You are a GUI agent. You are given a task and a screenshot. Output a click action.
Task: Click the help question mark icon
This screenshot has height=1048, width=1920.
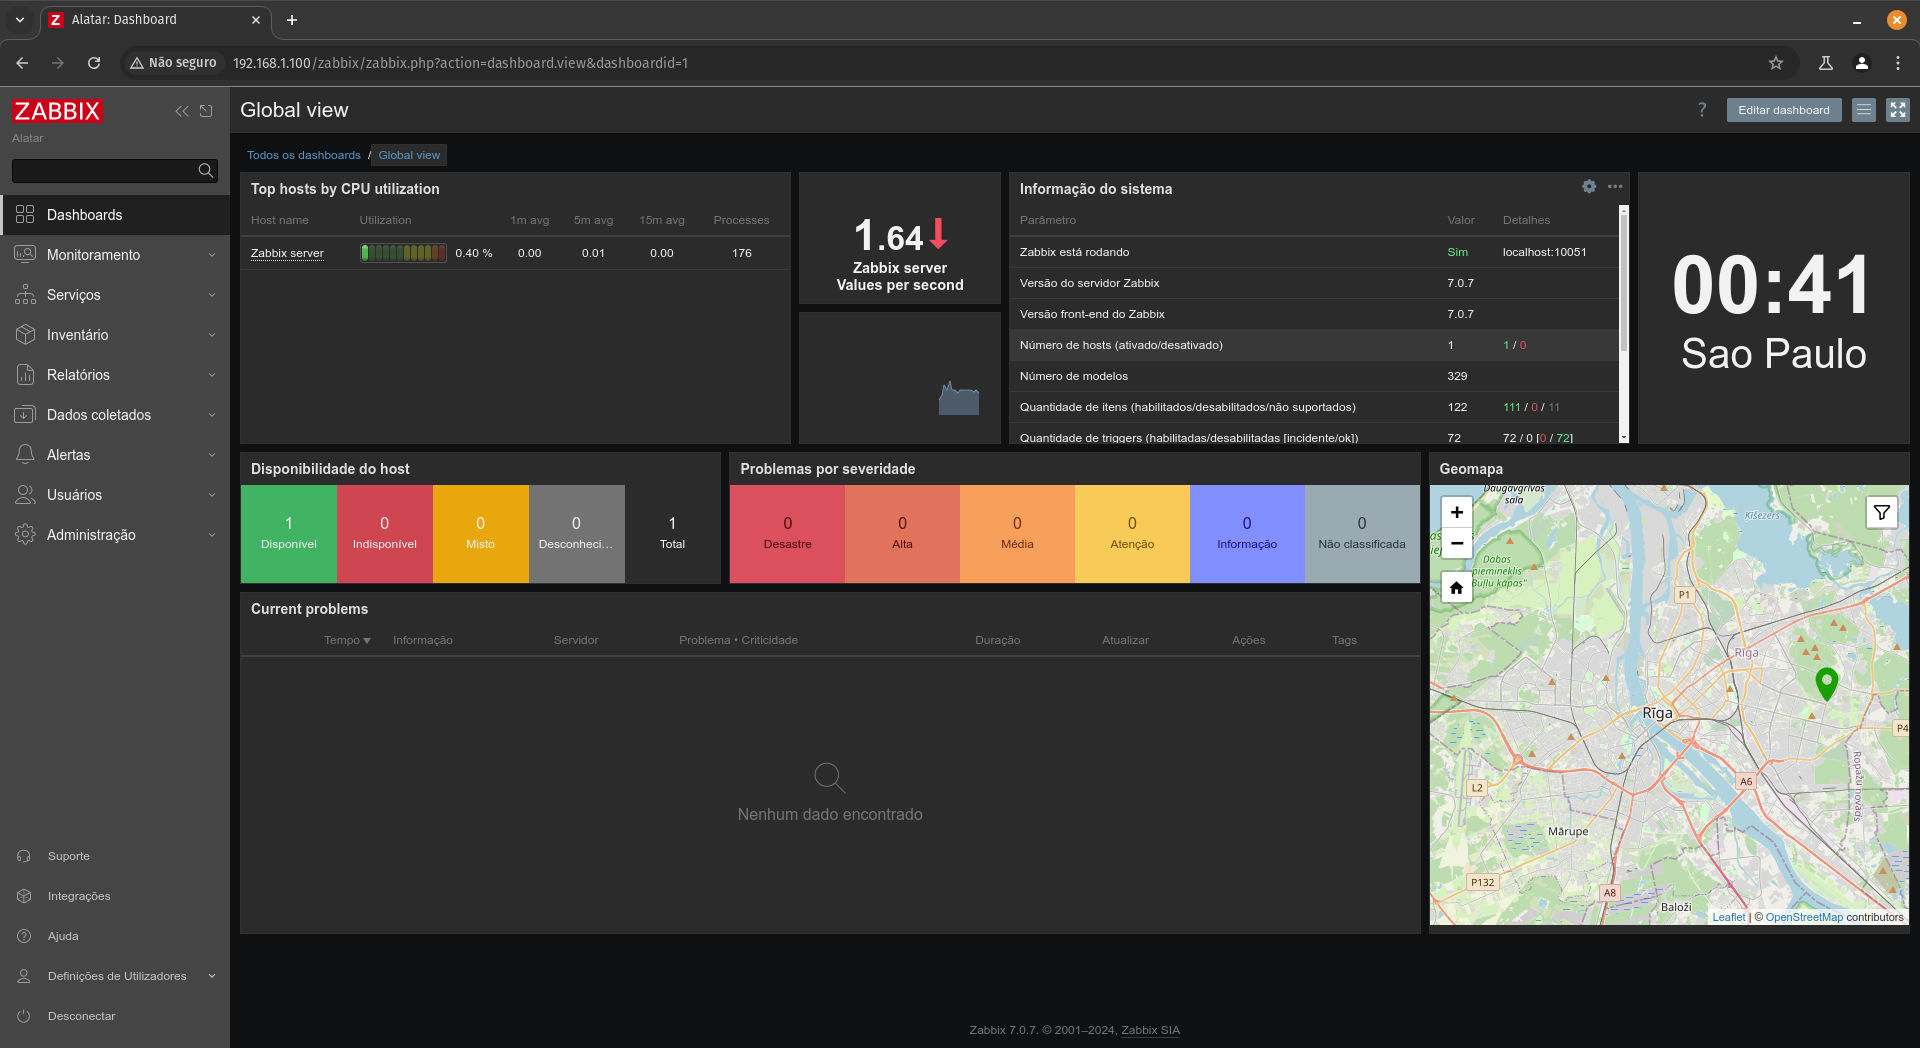click(1702, 110)
